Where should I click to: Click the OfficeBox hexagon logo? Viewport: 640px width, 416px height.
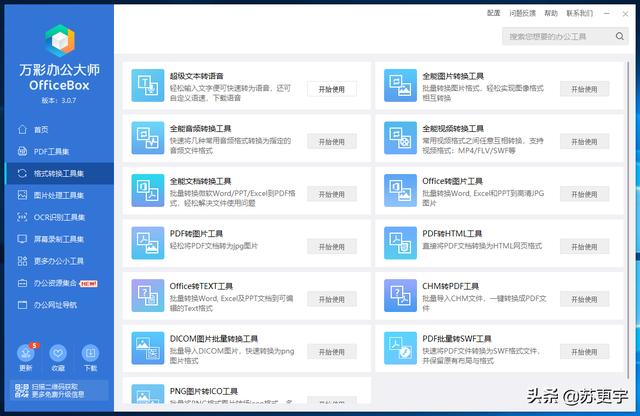point(60,40)
